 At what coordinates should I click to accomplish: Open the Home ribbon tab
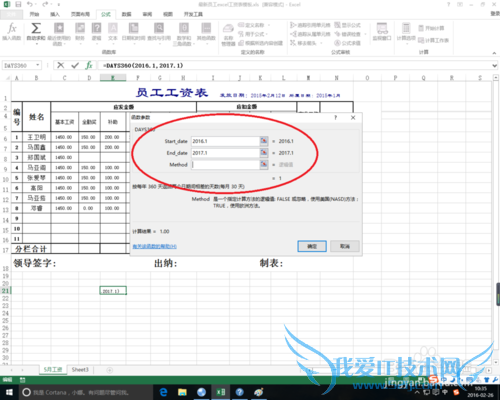click(34, 14)
